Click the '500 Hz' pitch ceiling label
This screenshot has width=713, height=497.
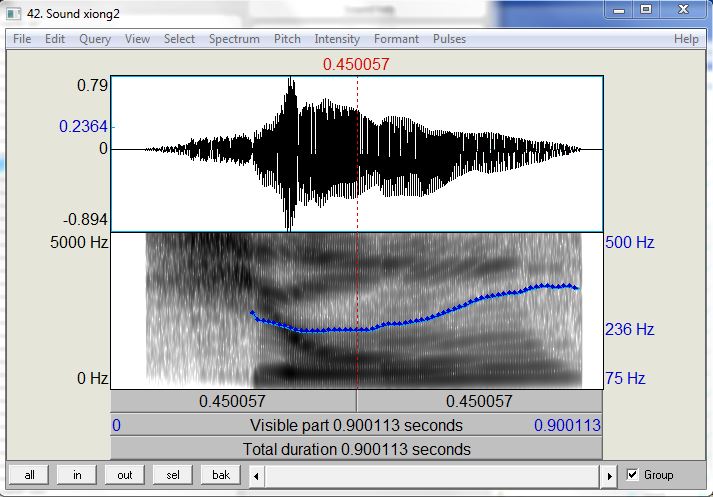[x=629, y=242]
